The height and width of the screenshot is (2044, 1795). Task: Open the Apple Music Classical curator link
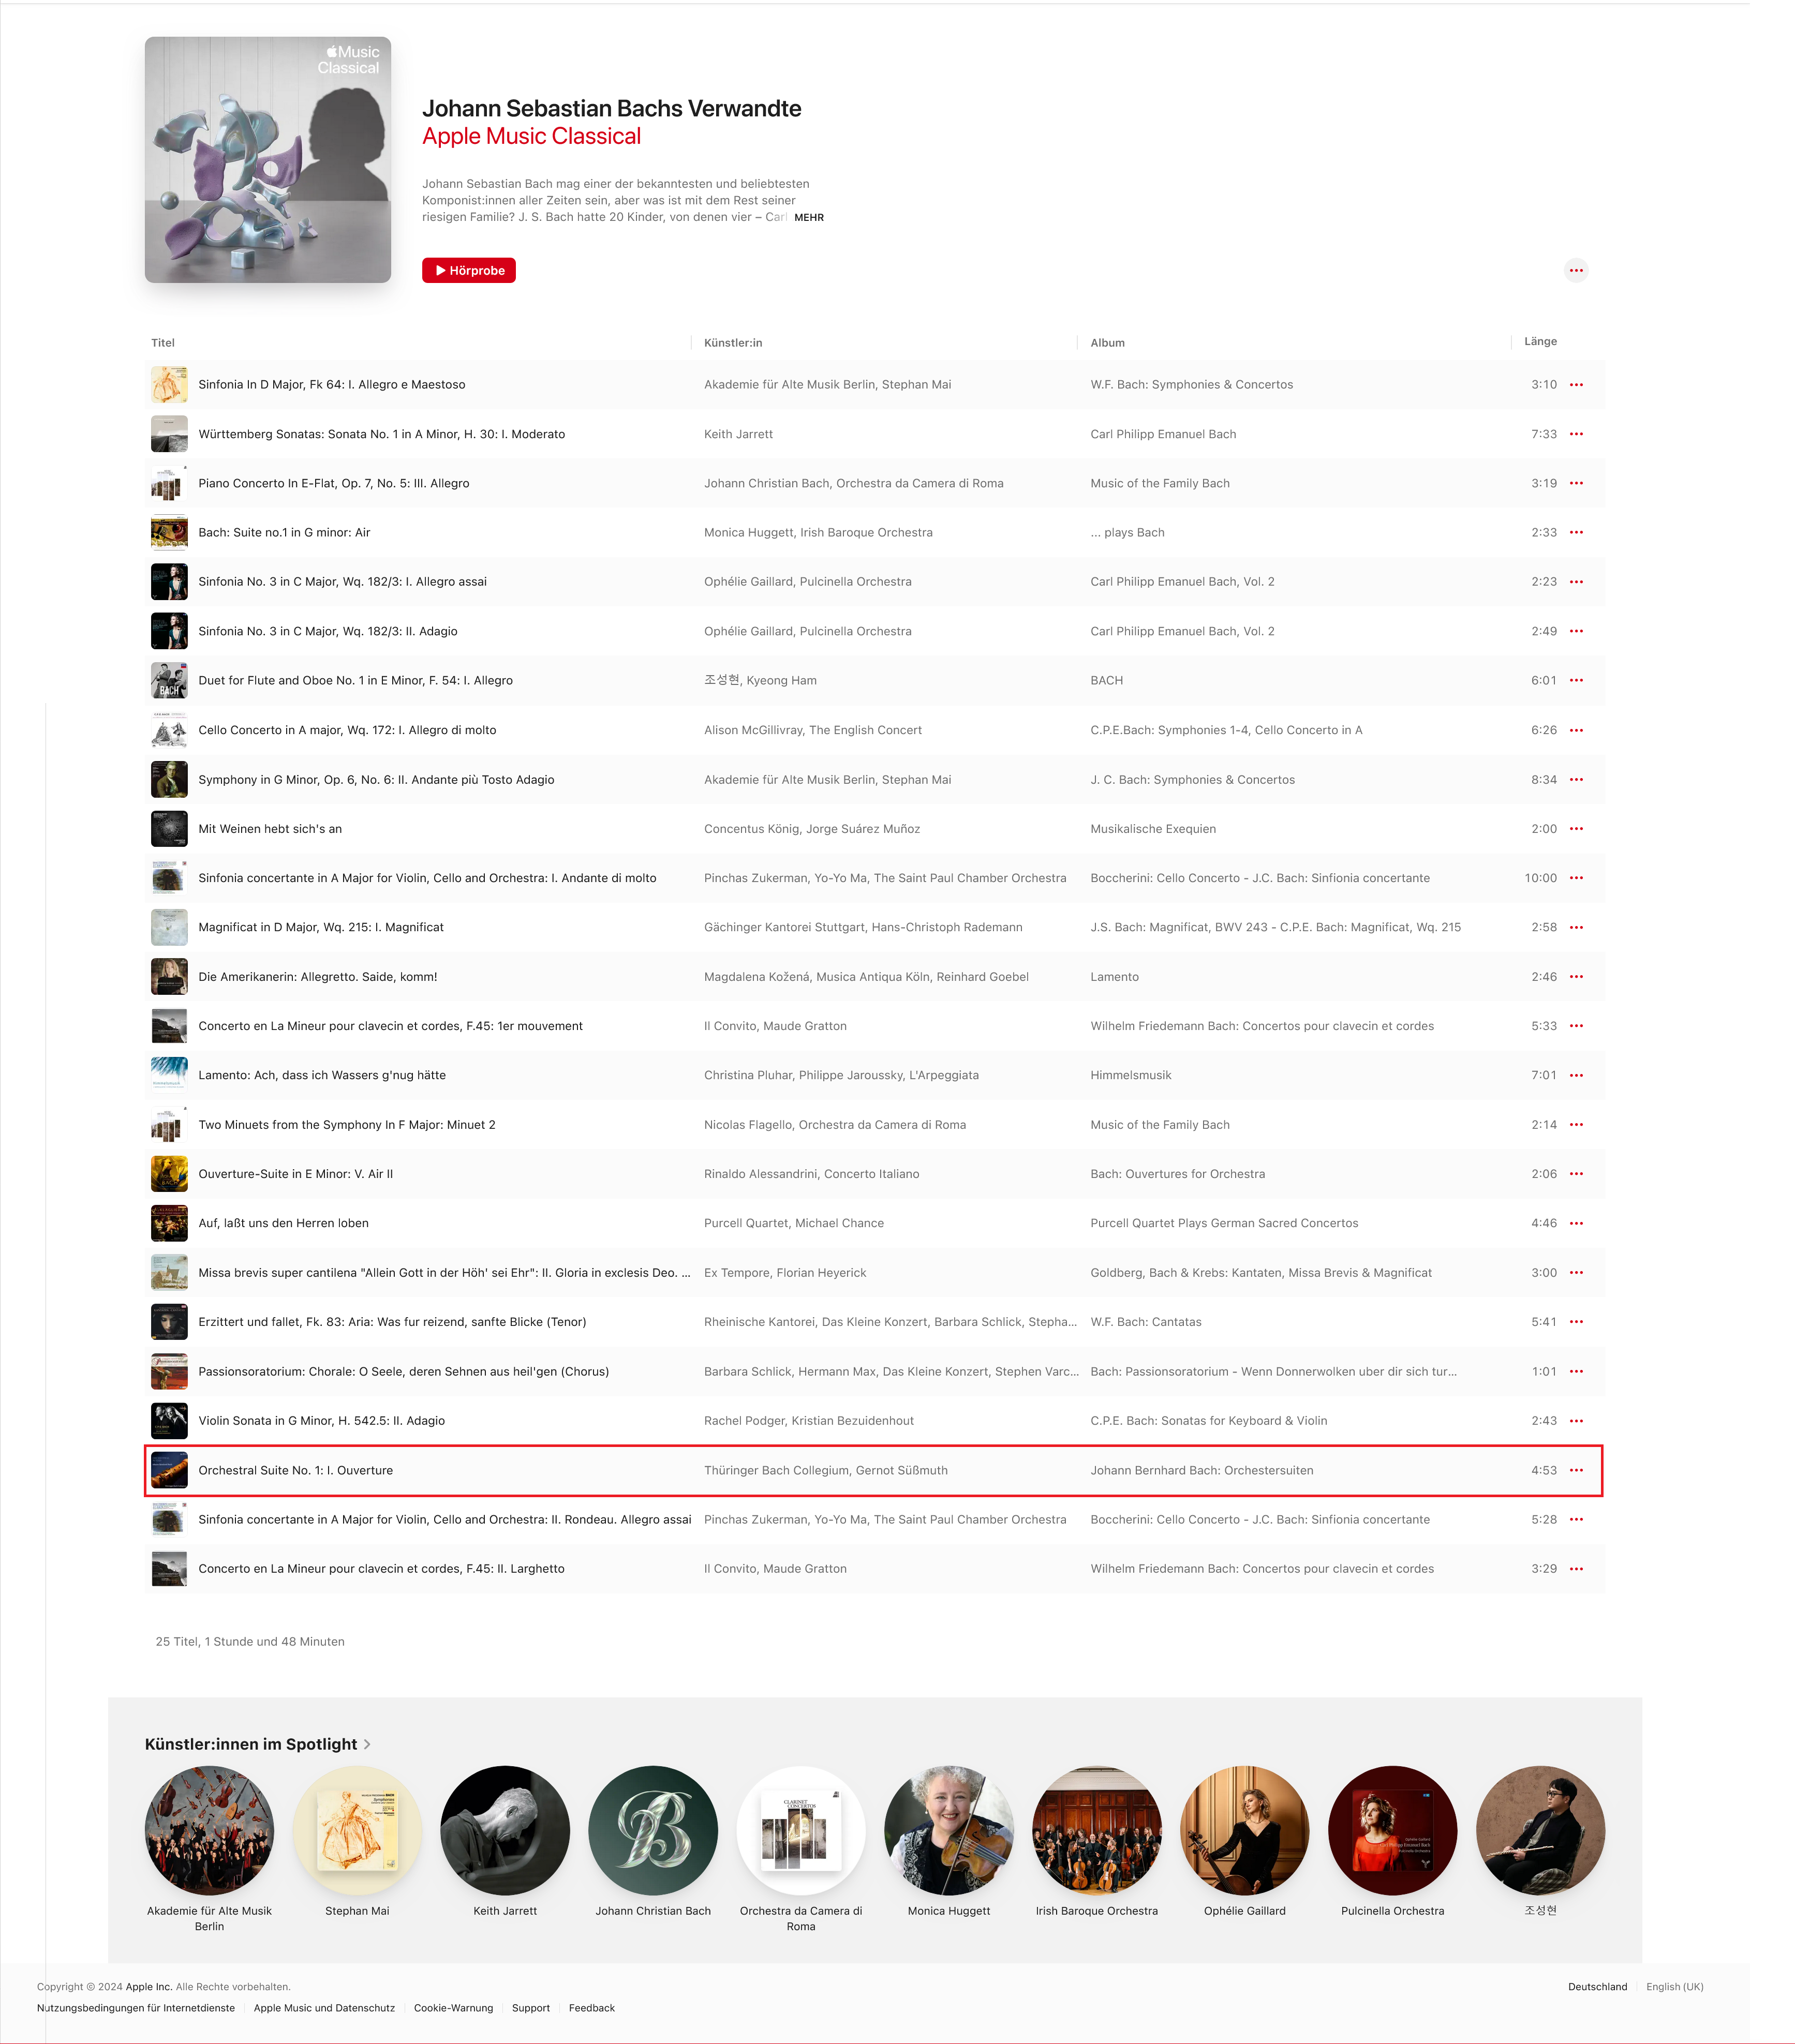click(531, 136)
